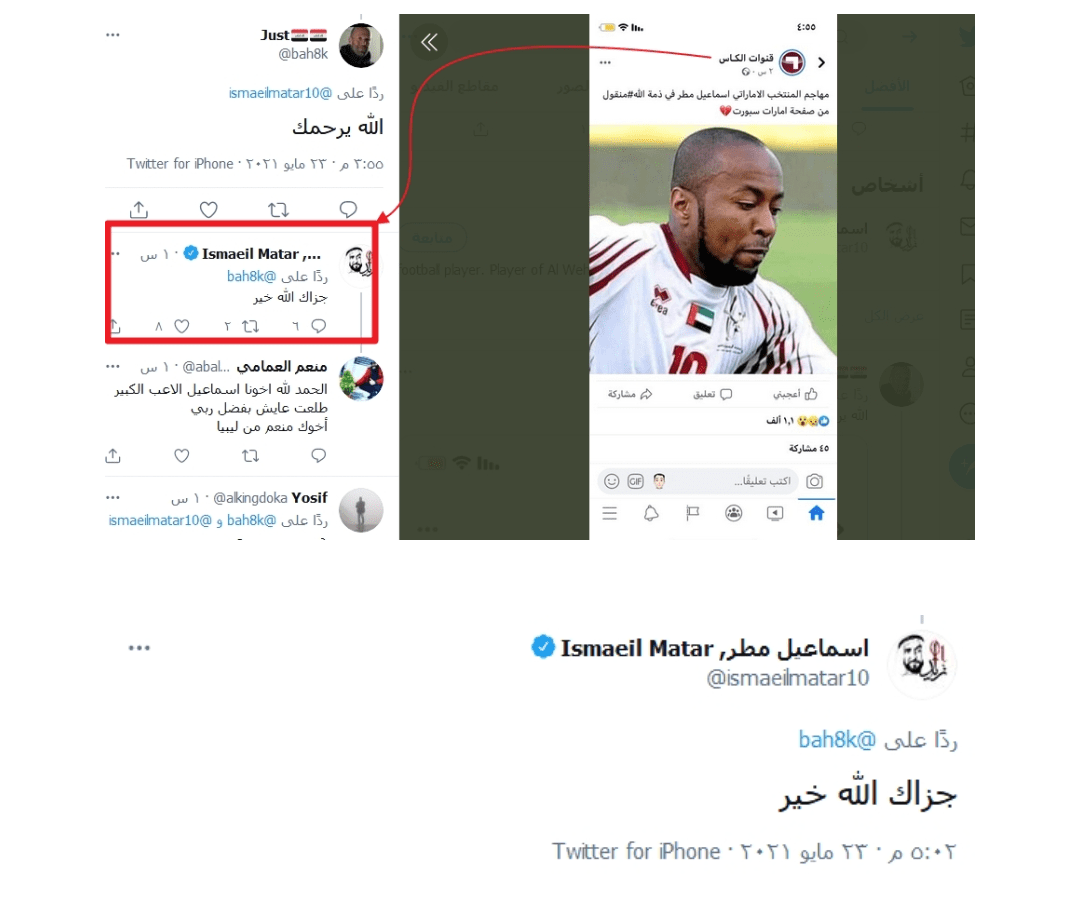Click the GIF icon in the comment bar
Image resolution: width=1080 pixels, height=900 pixels.
(x=635, y=481)
